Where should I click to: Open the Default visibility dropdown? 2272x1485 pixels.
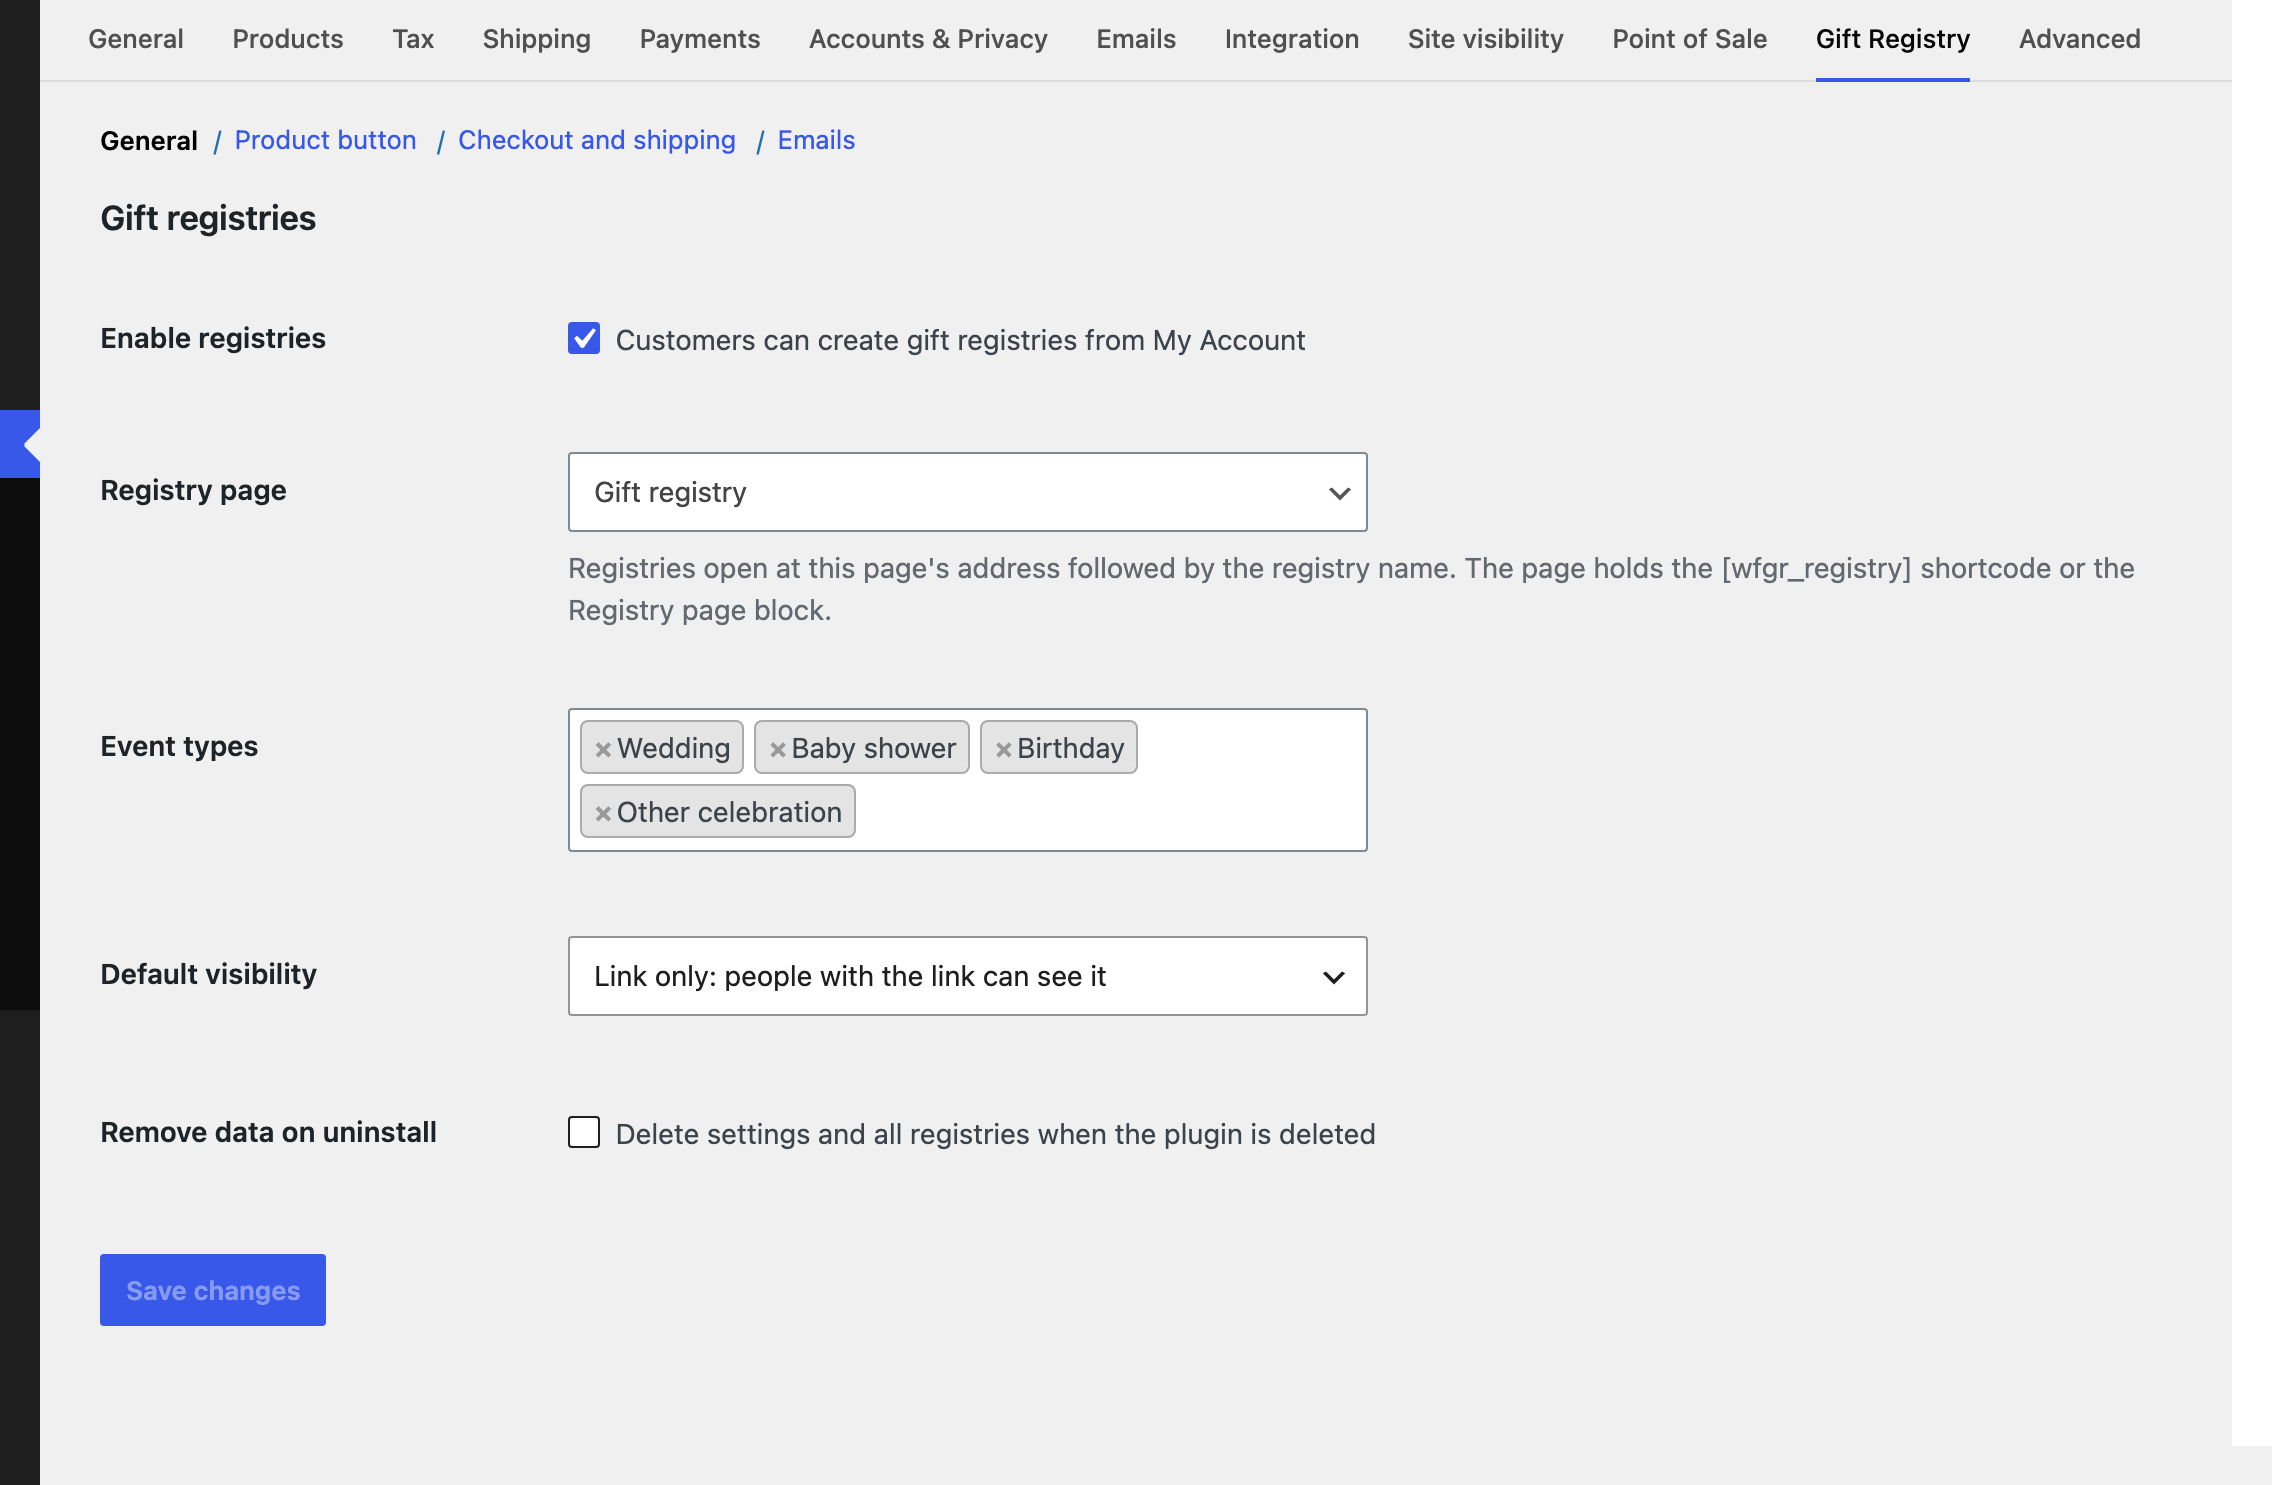click(x=967, y=976)
